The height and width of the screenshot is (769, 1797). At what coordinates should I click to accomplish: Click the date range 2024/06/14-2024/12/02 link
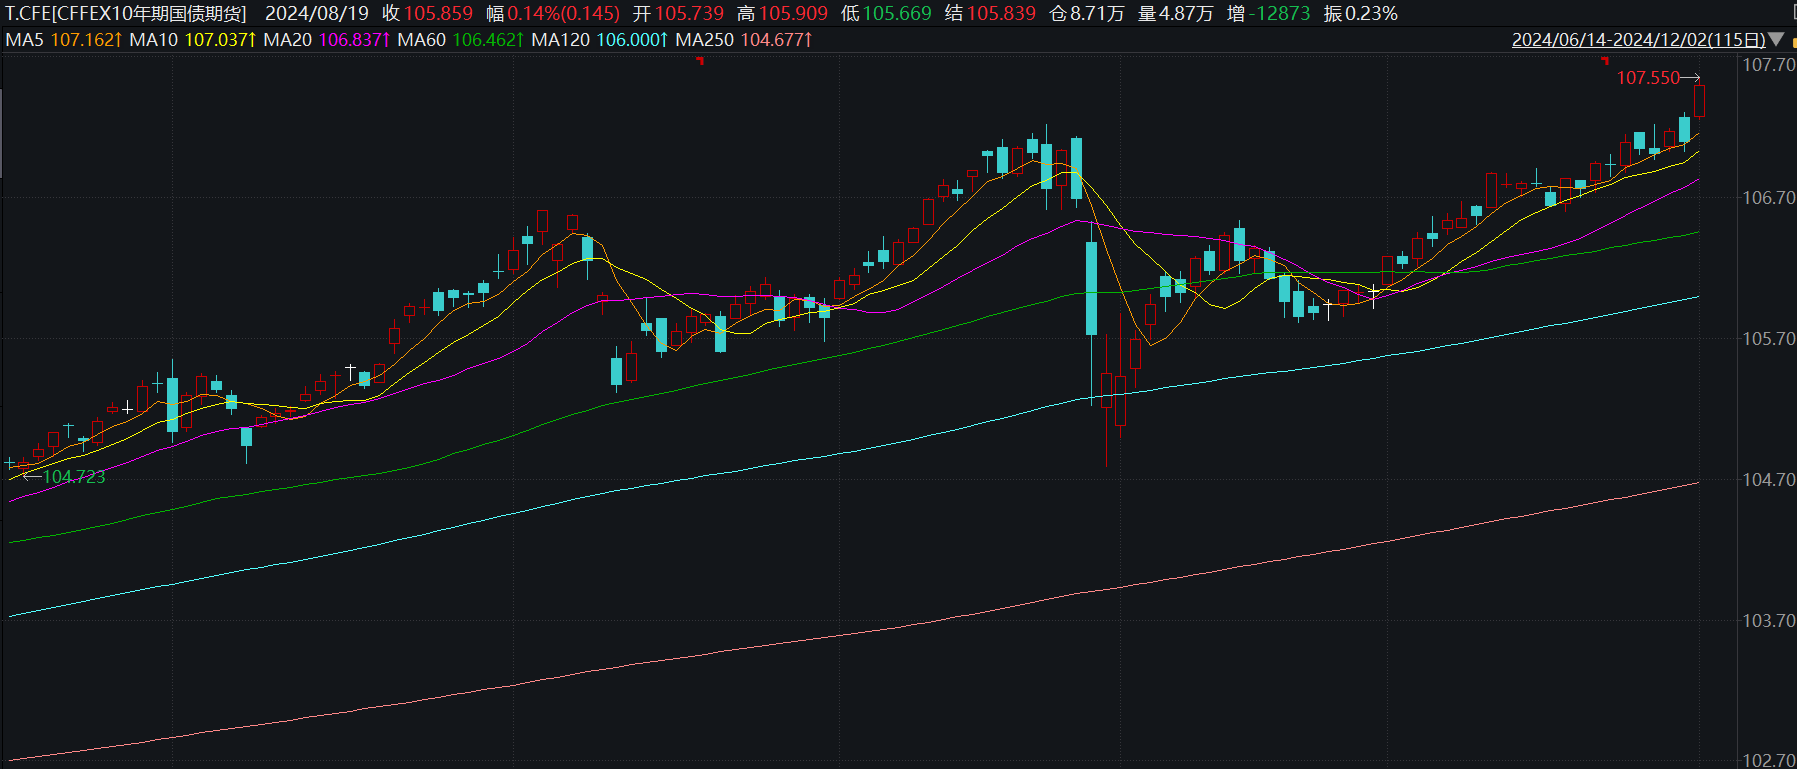click(x=1637, y=40)
